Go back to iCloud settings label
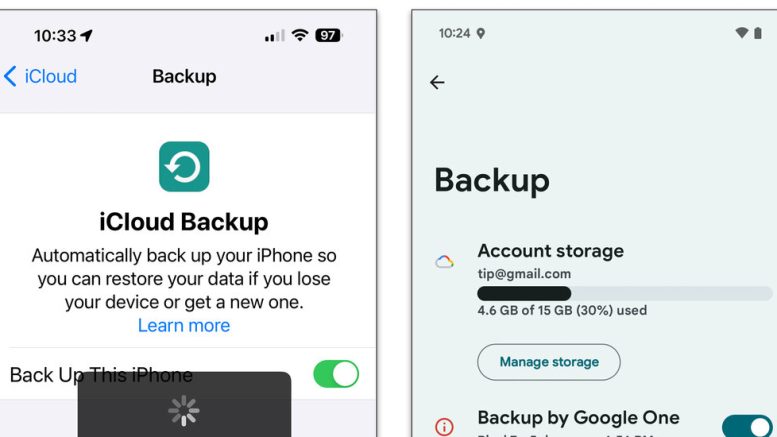 (x=51, y=76)
